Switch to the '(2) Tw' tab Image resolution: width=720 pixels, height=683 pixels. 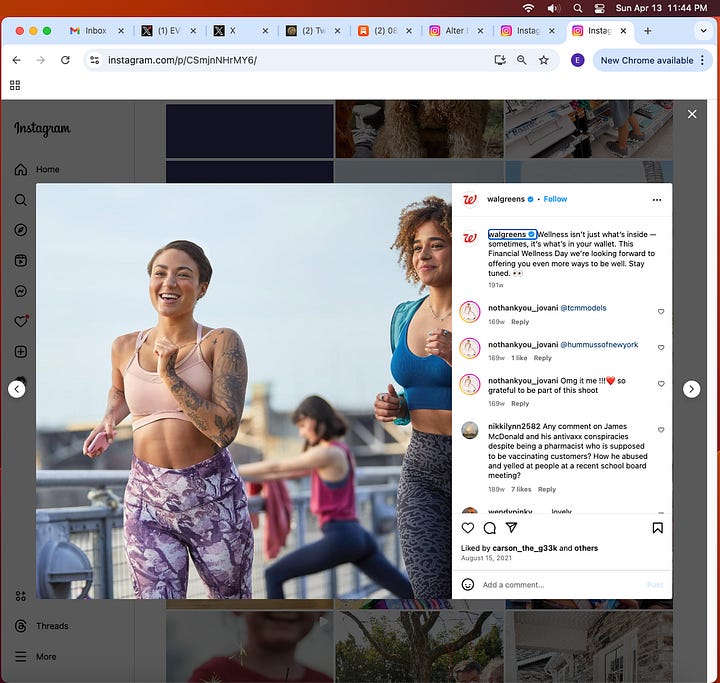tap(313, 31)
